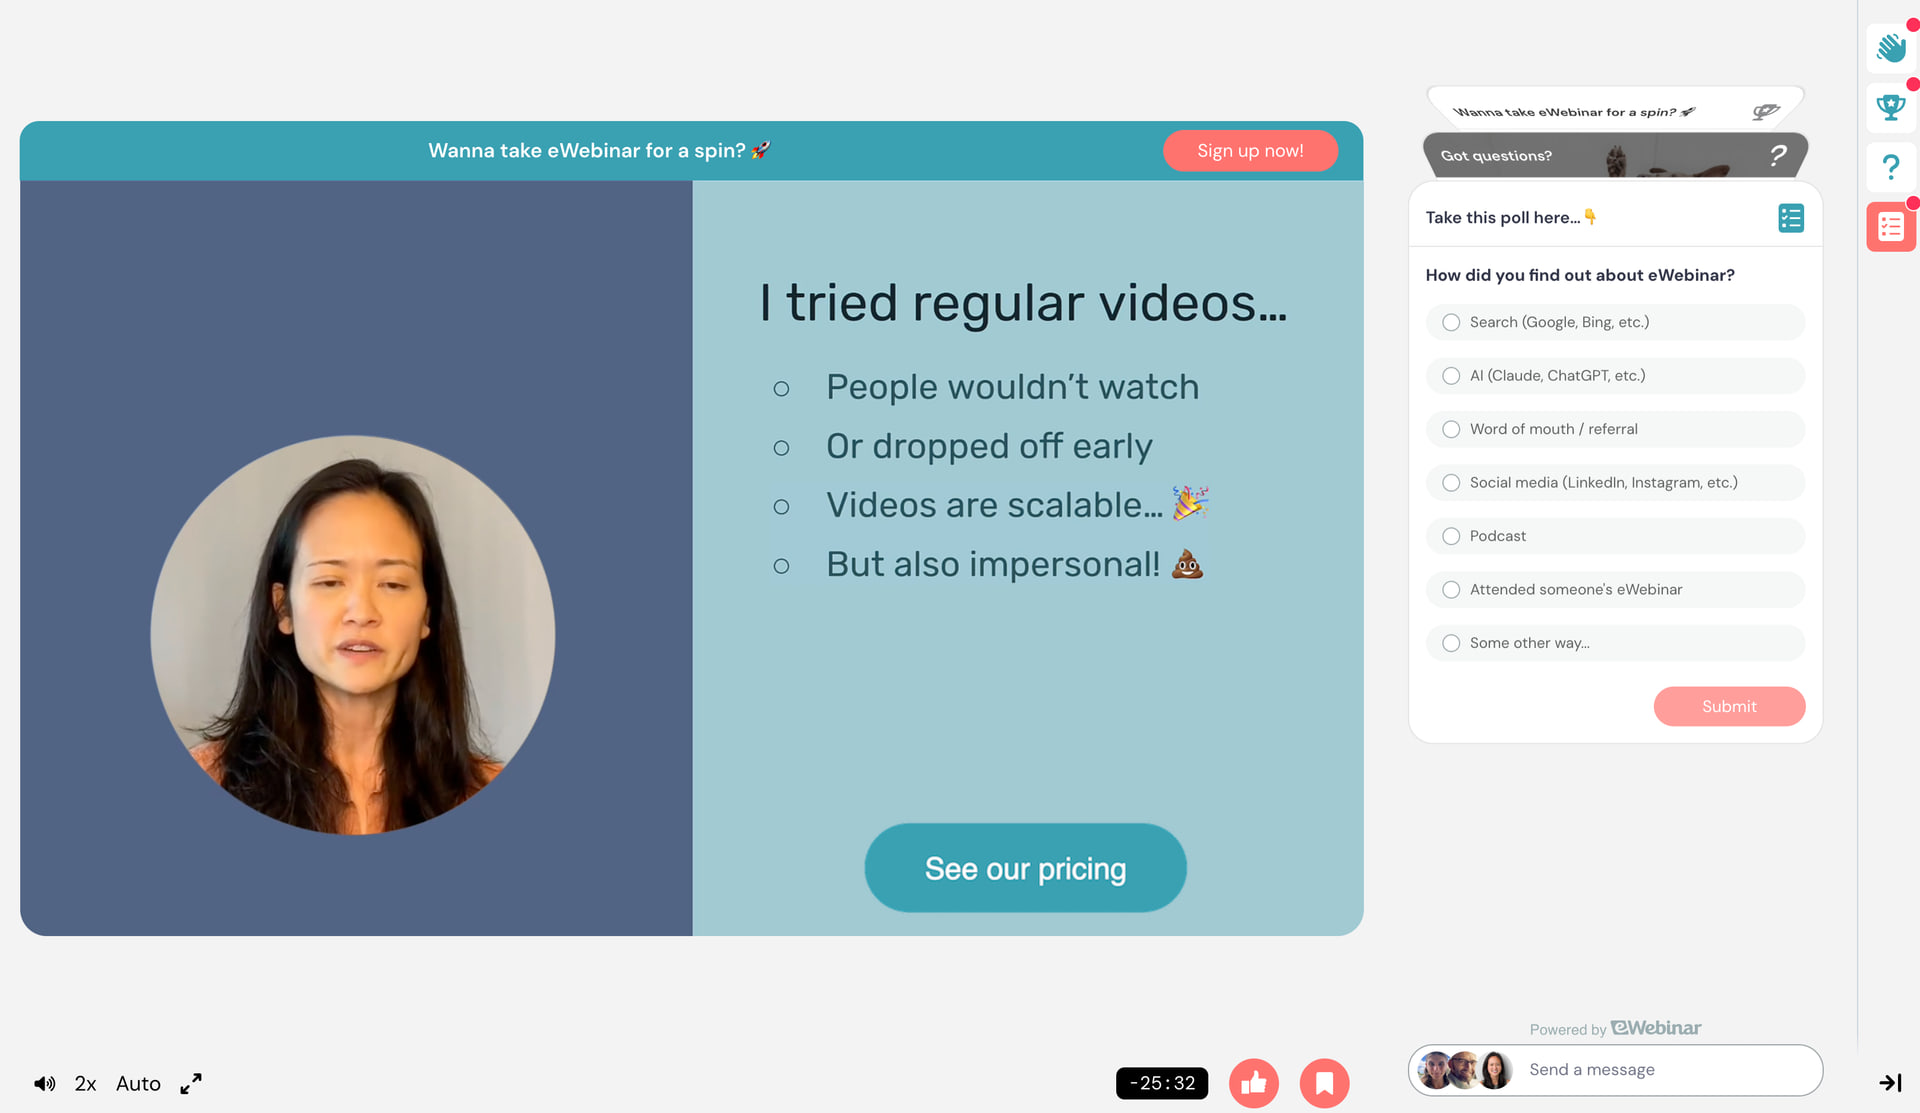Mute the video with the speaker icon
The width and height of the screenshot is (1920, 1113).
coord(45,1084)
